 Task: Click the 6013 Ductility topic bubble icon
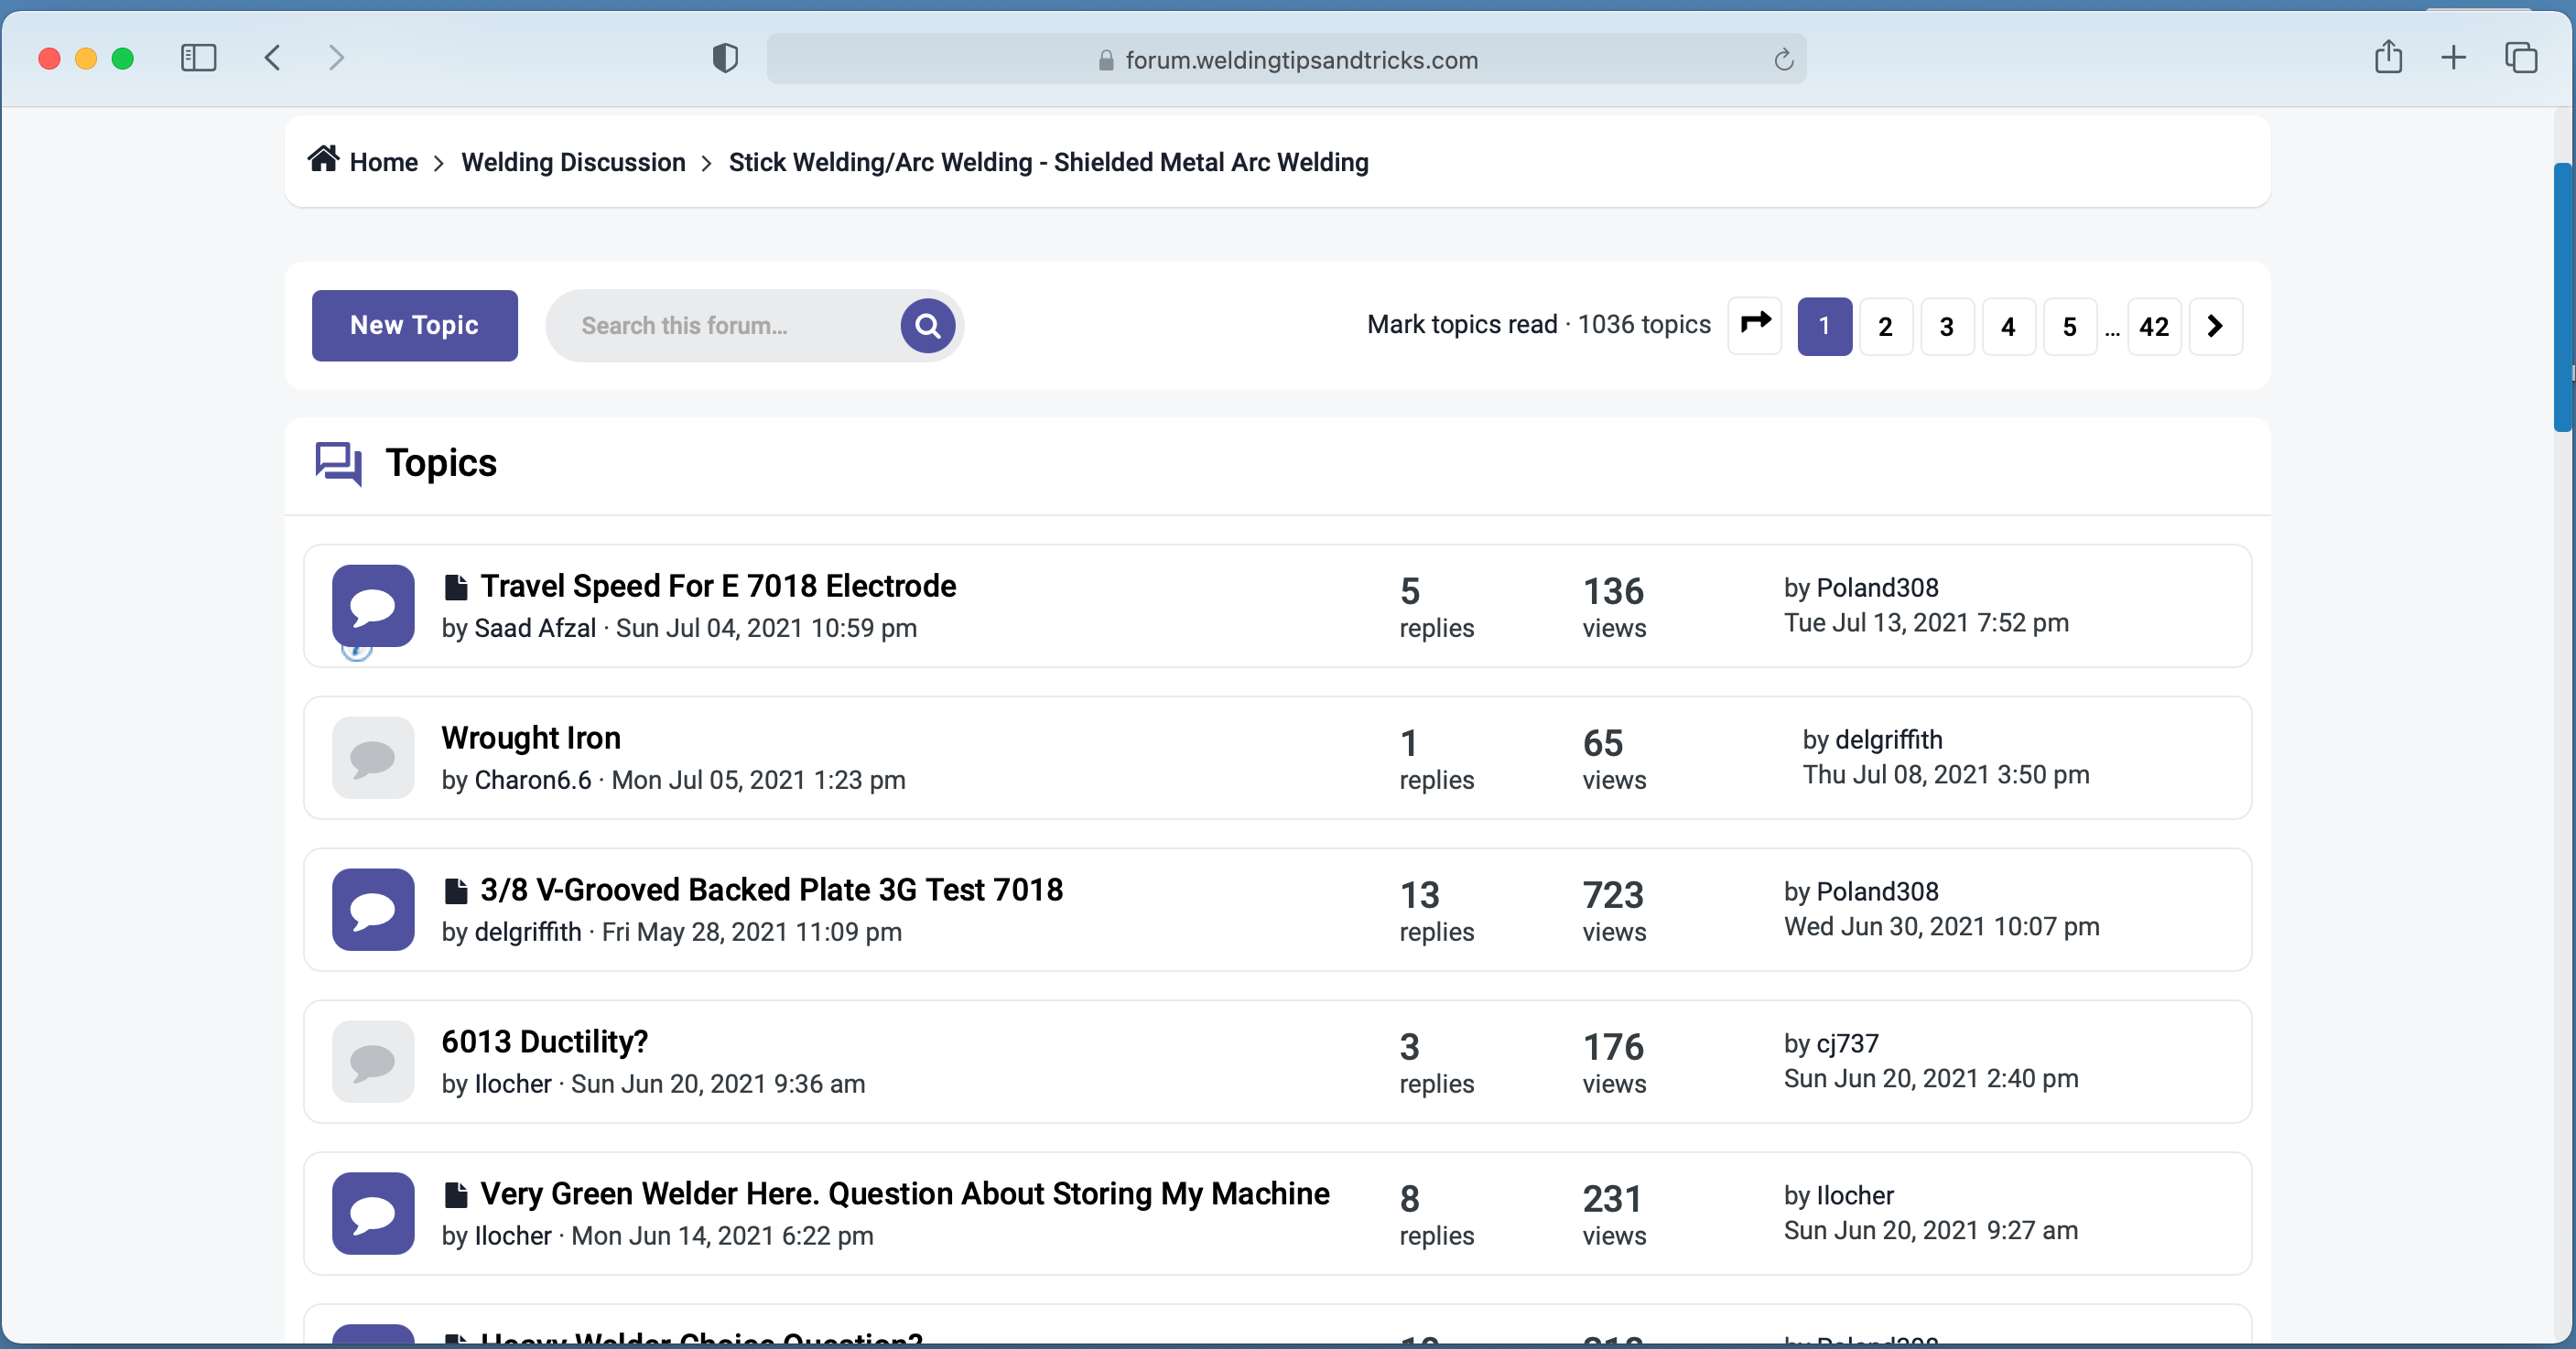click(373, 1062)
